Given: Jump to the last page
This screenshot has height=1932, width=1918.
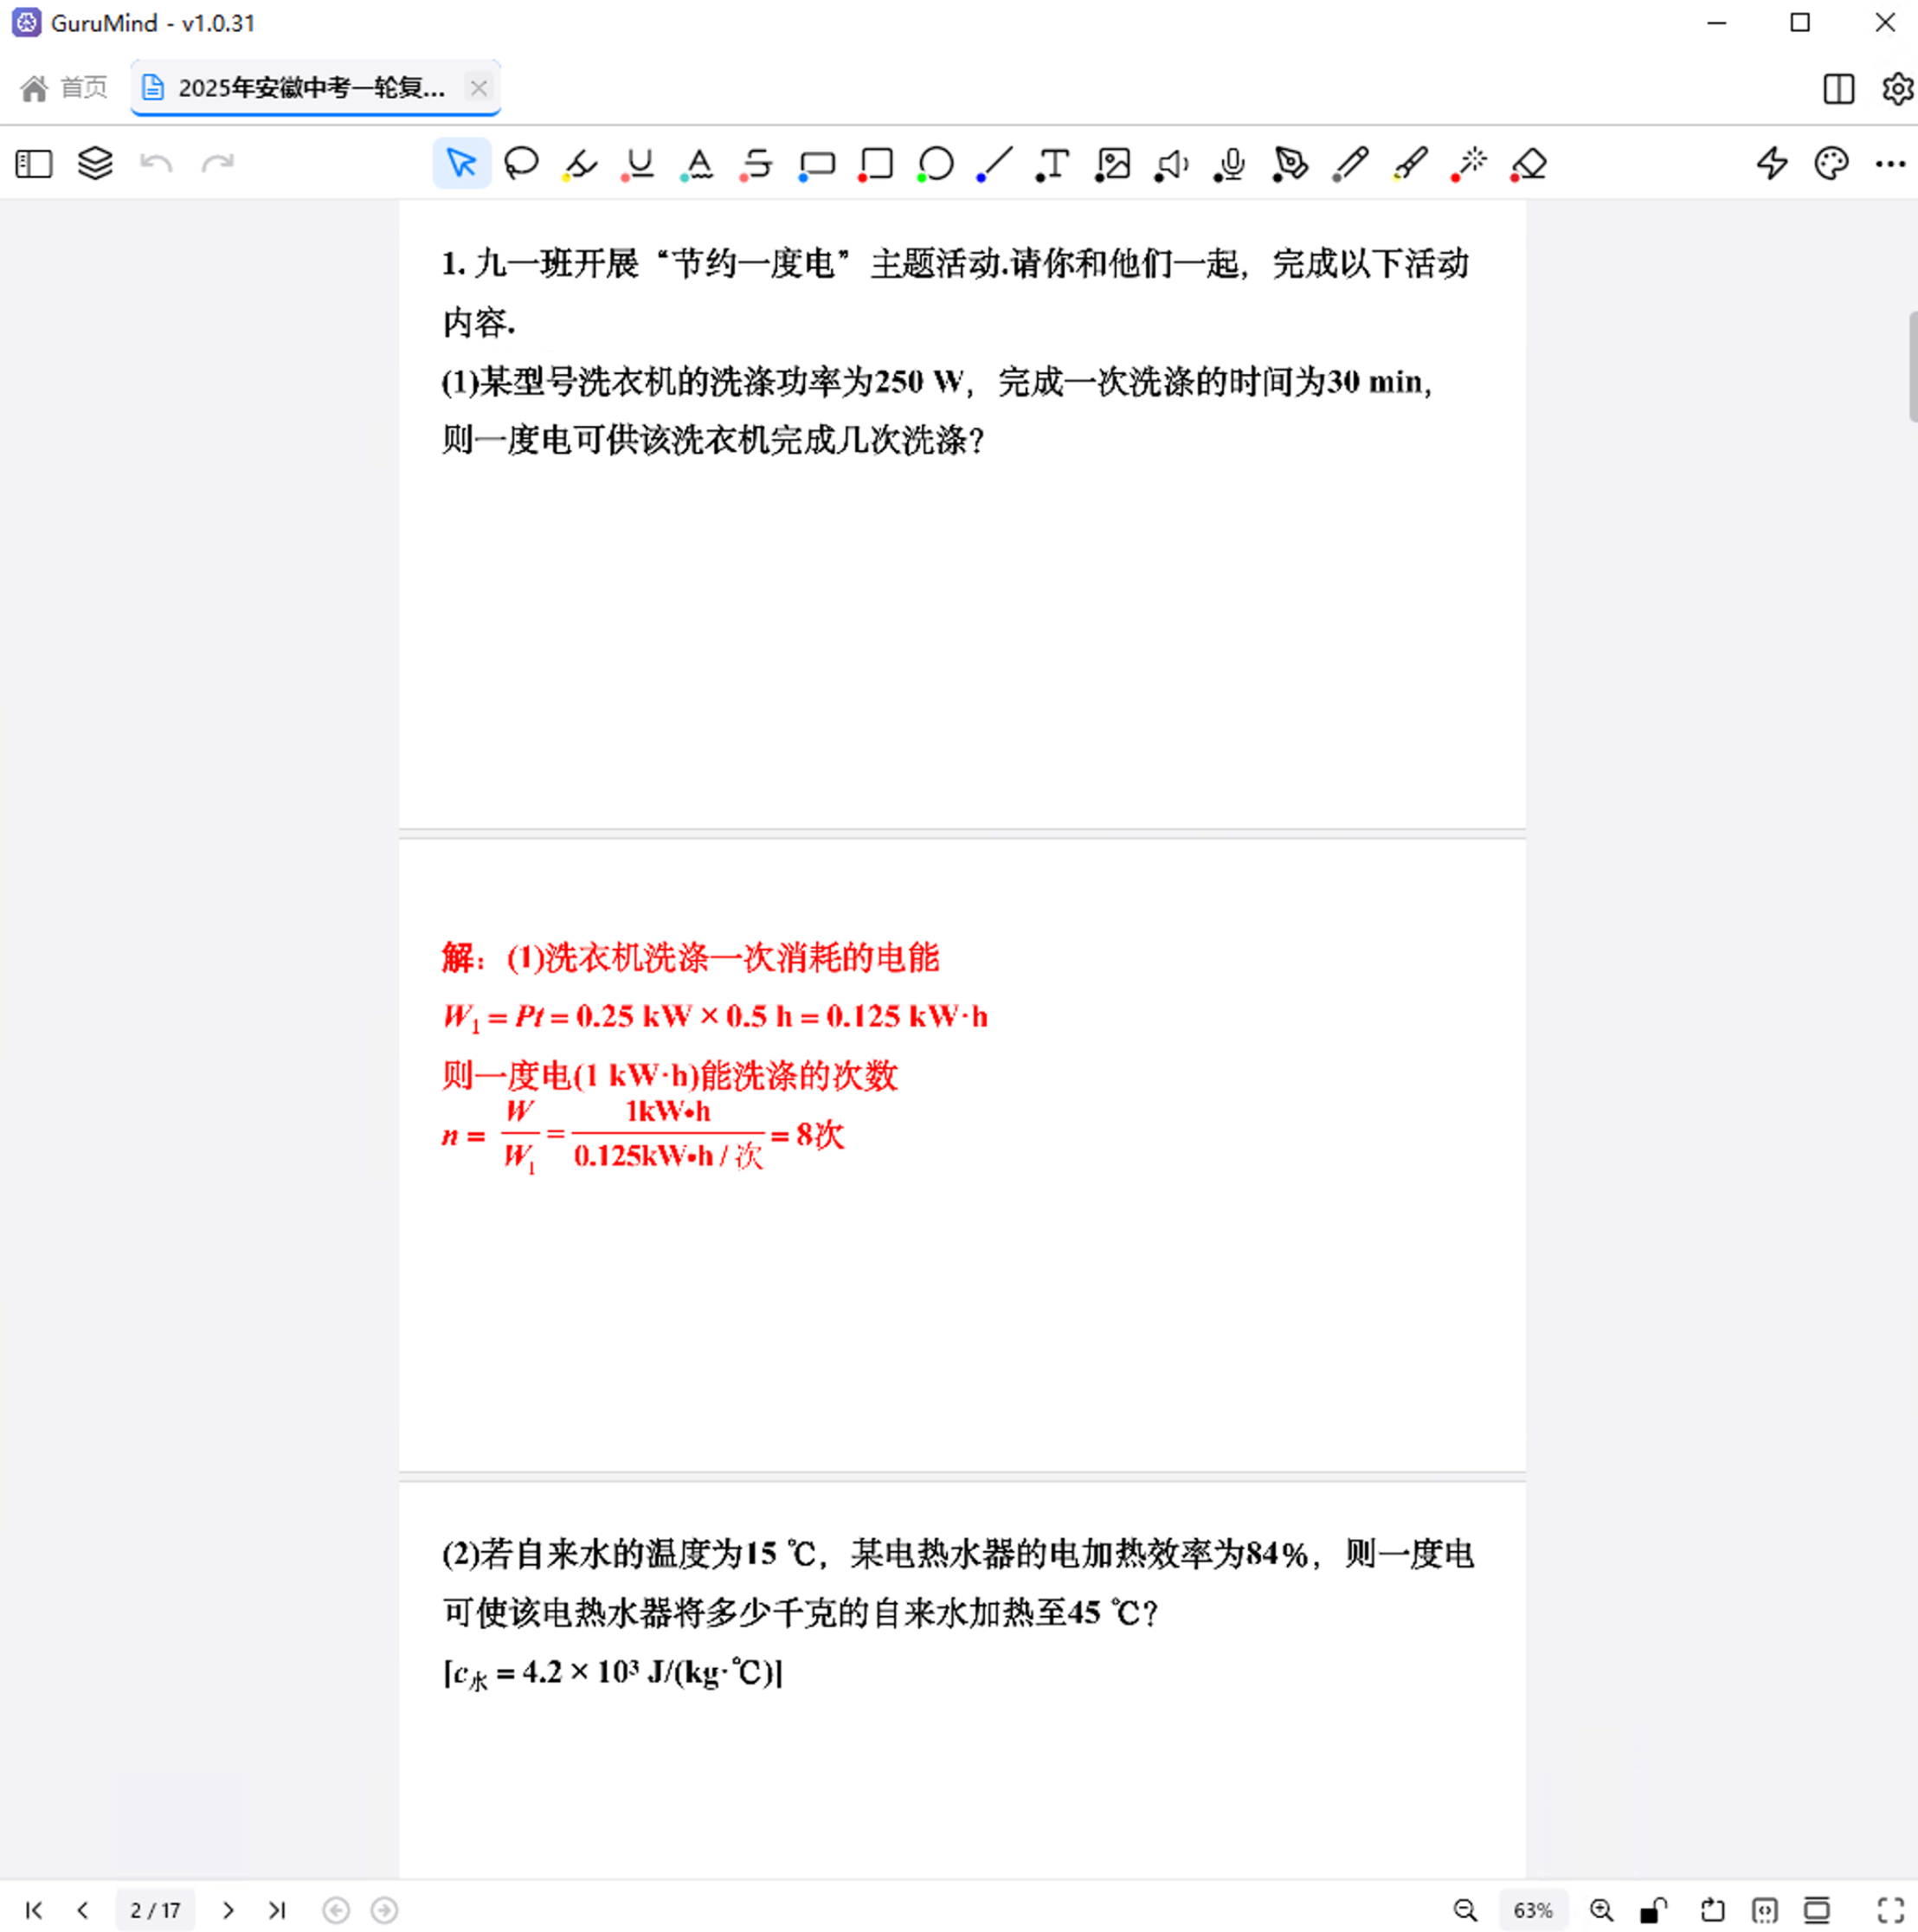Looking at the screenshot, I should 277,1910.
